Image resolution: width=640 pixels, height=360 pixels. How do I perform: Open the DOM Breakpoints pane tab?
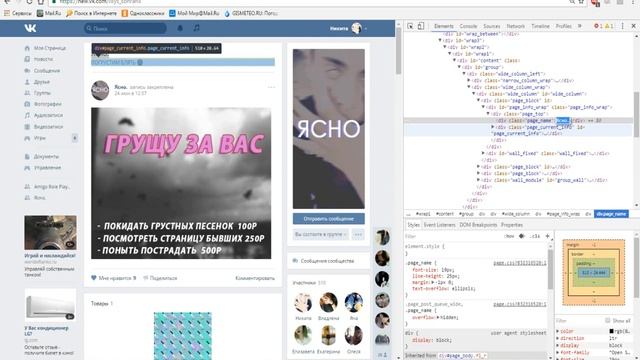point(478,225)
